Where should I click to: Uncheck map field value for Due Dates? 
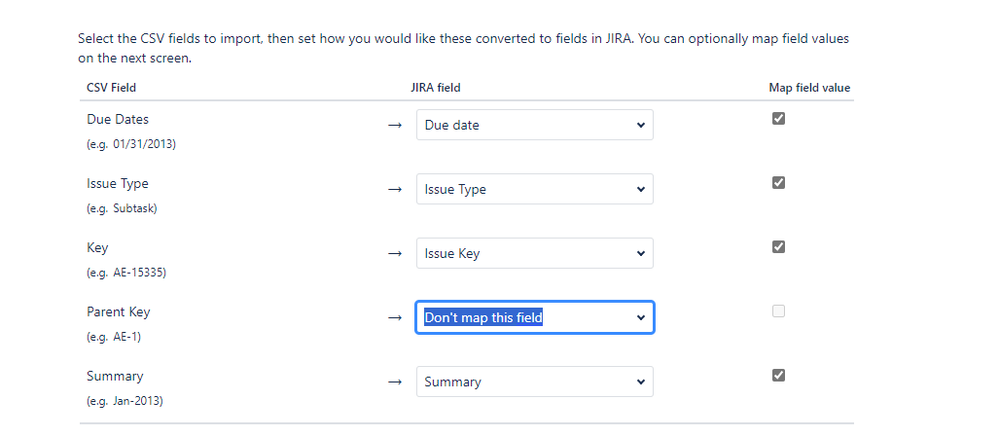[779, 118]
